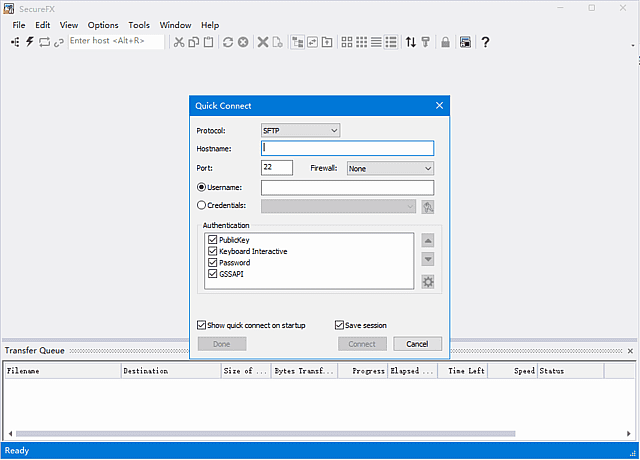Click the padlock icon in toolbar
Viewport: 640px width, 460px height.
click(x=445, y=42)
